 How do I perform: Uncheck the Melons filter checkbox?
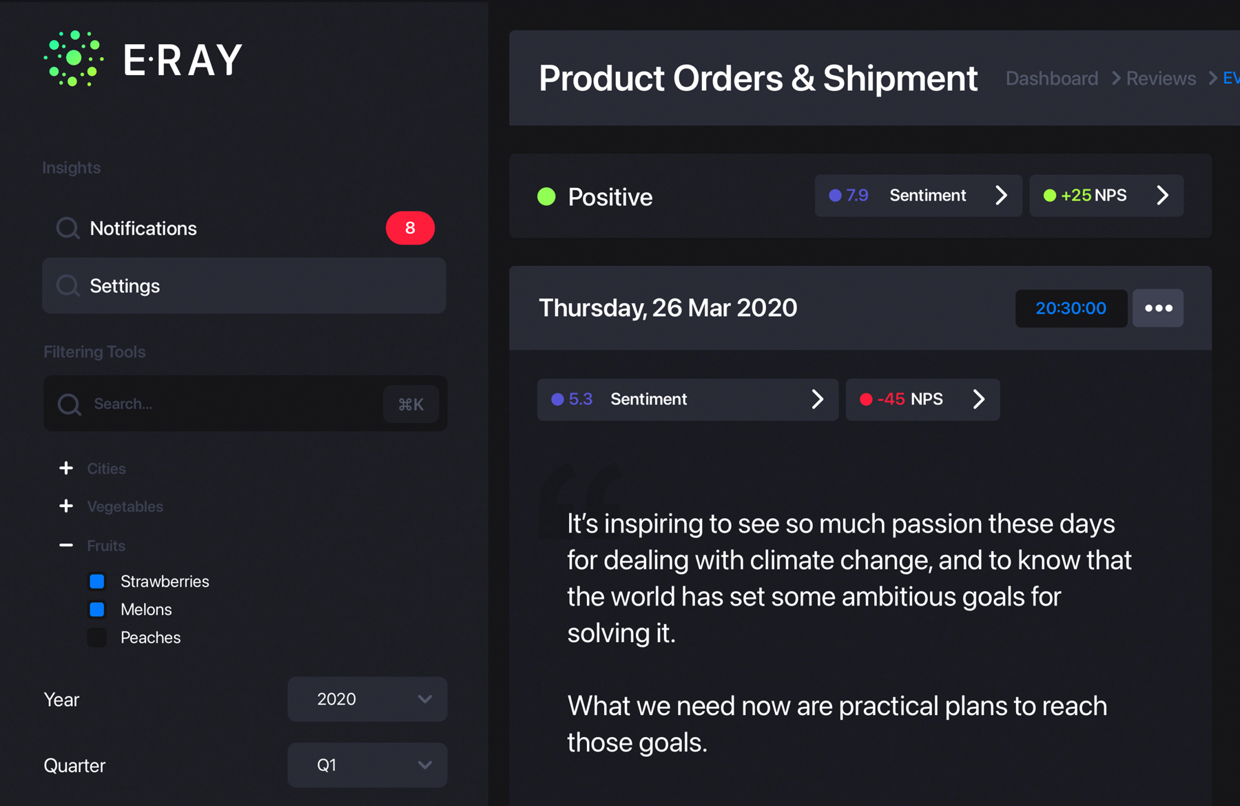click(97, 609)
